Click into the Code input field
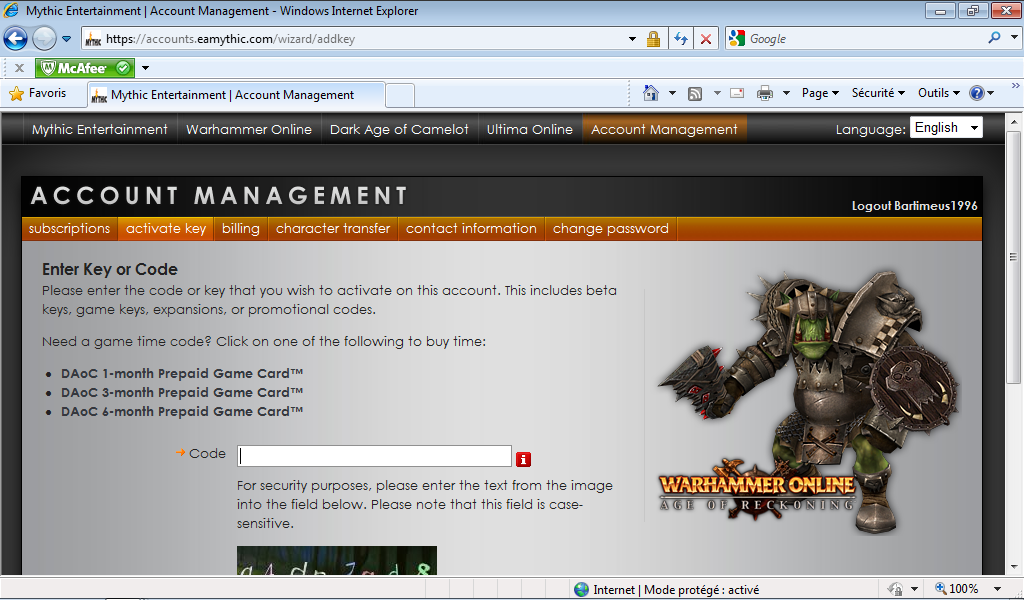Screen dimensions: 1024x600 coord(374,456)
